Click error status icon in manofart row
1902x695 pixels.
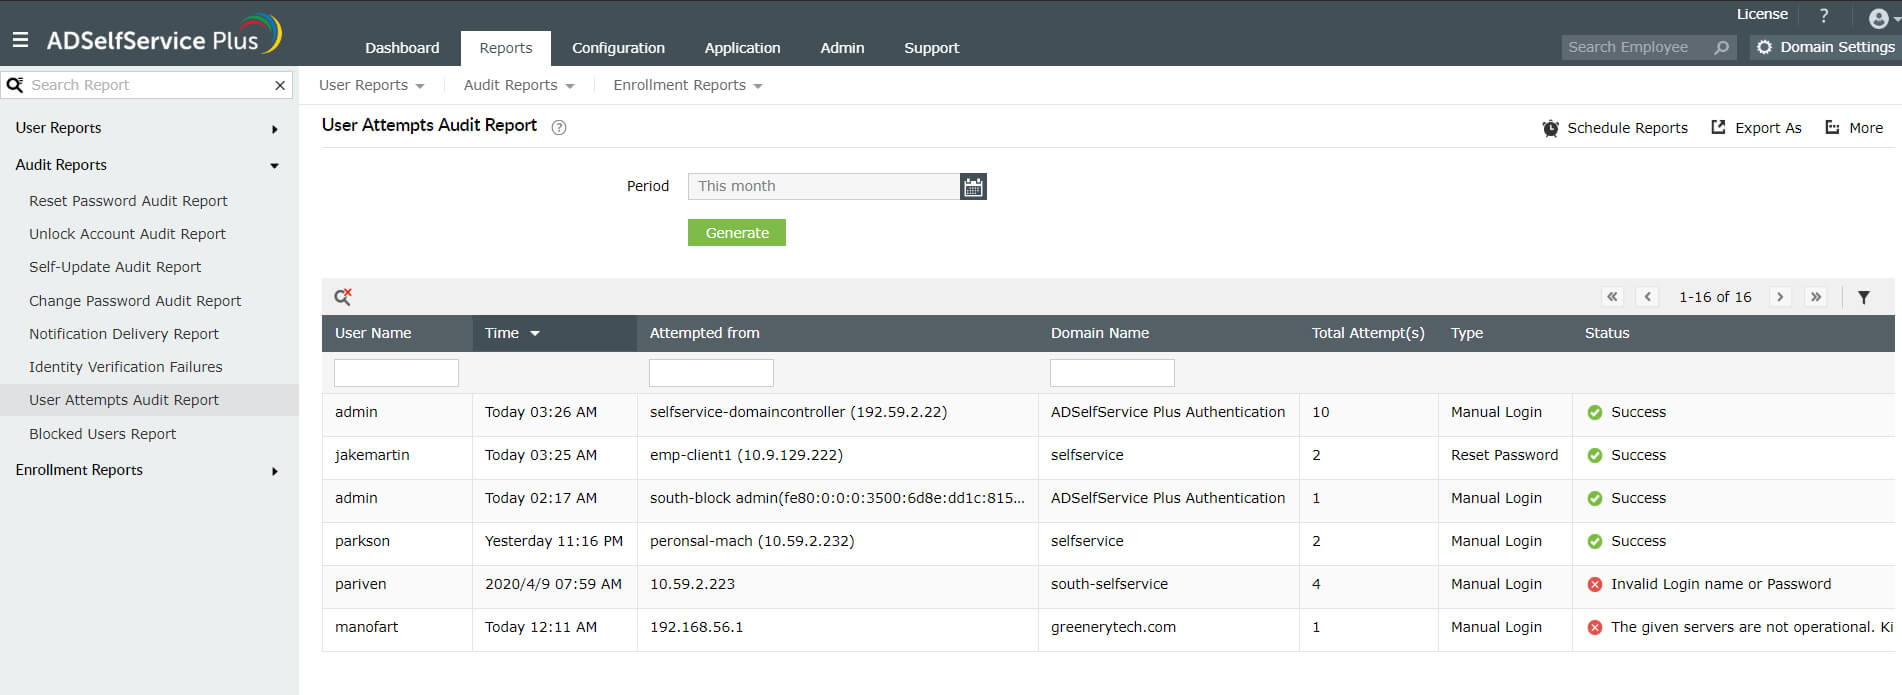click(1595, 627)
